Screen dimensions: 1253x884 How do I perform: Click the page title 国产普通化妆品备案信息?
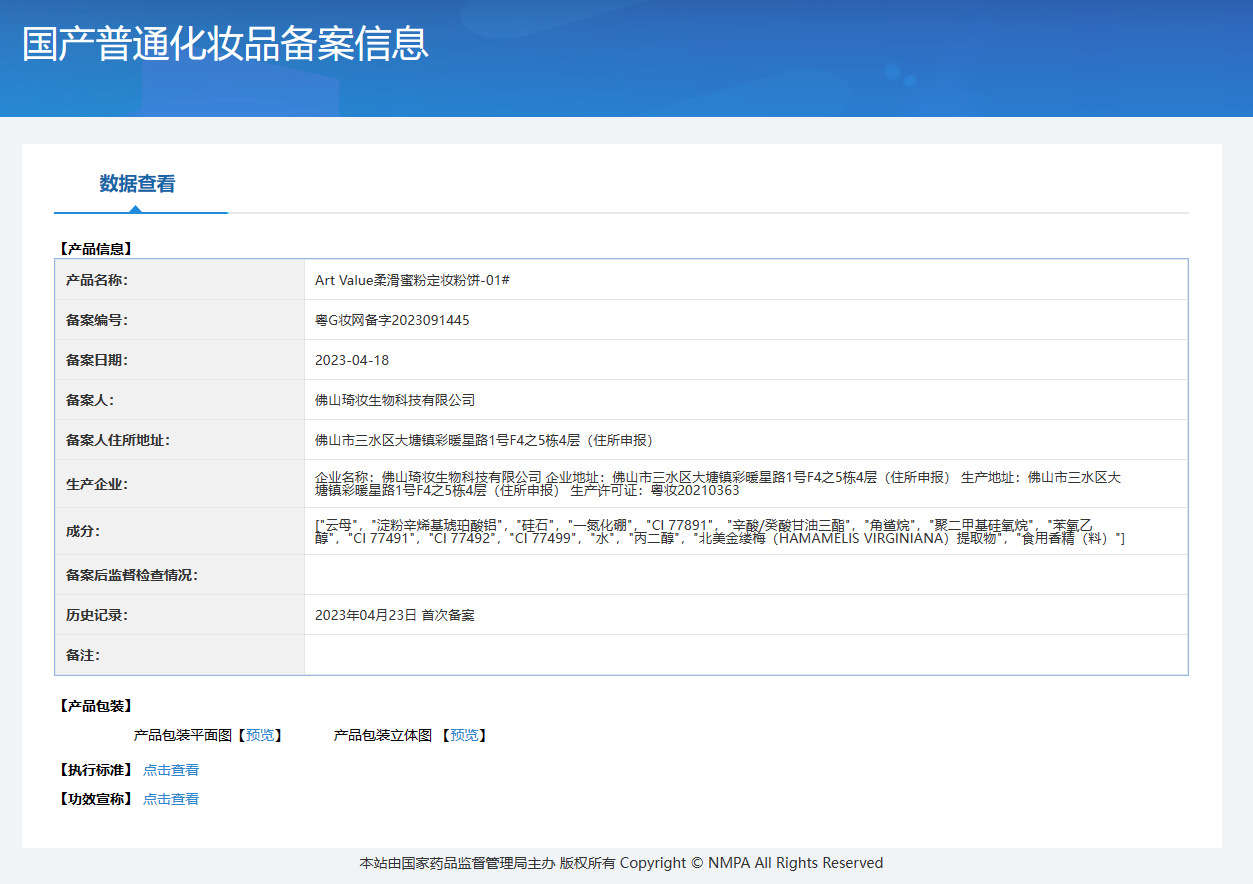225,44
